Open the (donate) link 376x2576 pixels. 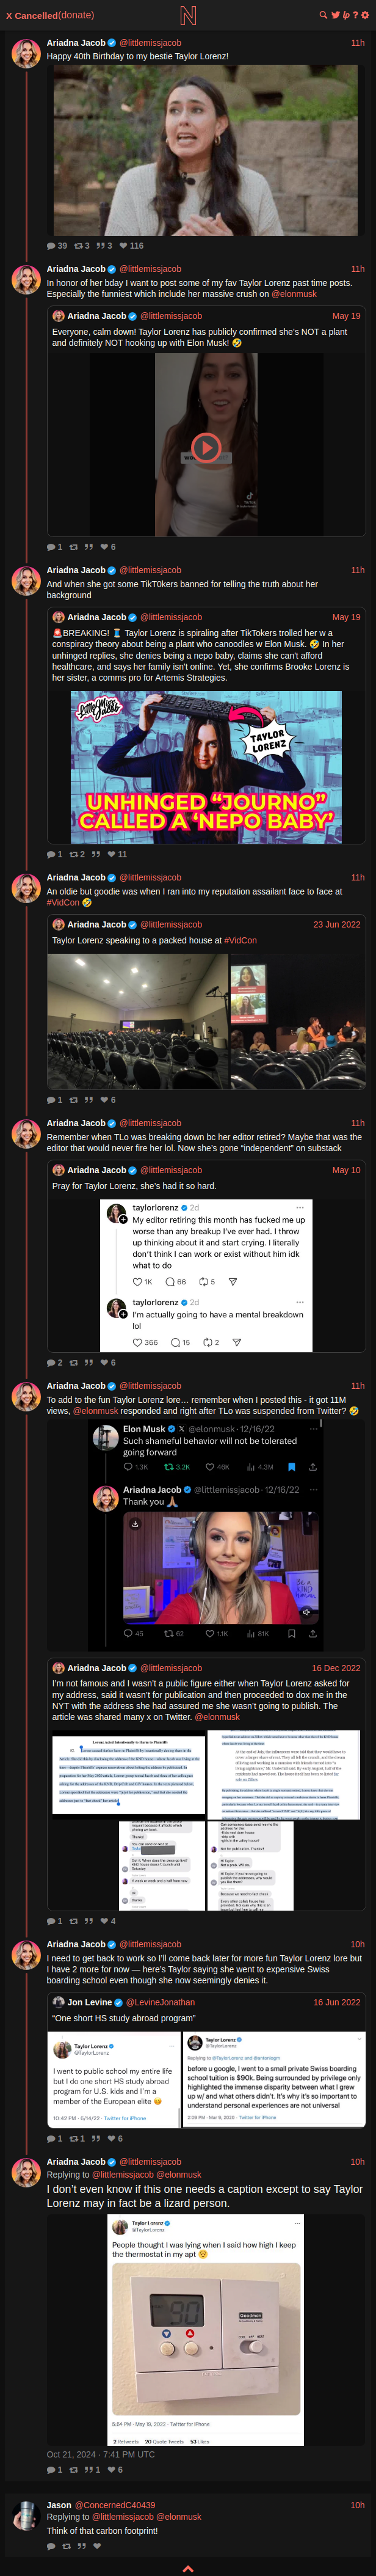coord(76,15)
